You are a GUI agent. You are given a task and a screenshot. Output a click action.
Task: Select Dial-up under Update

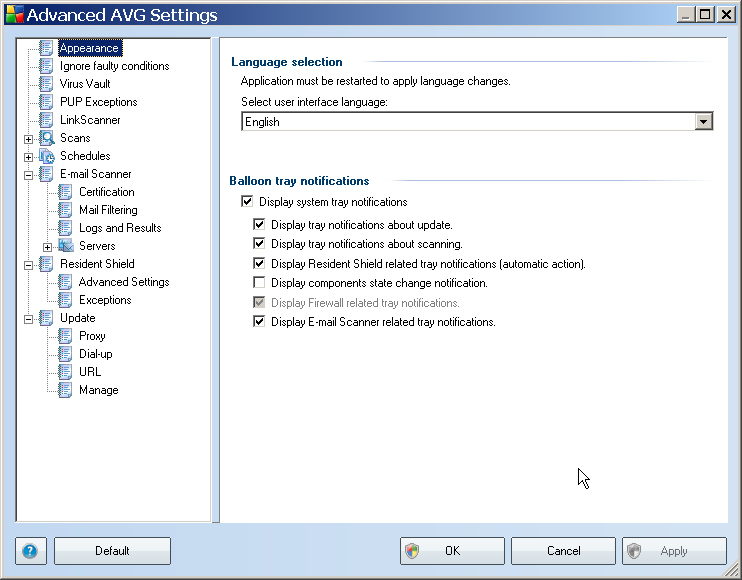click(96, 353)
